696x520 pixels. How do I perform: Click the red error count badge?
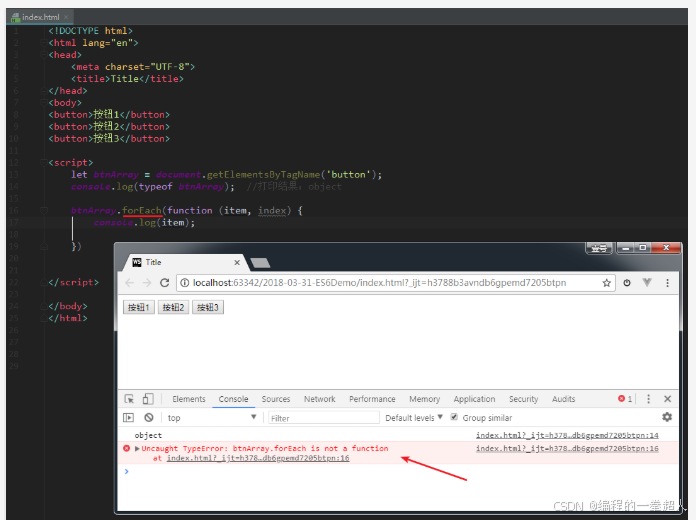[x=625, y=399]
